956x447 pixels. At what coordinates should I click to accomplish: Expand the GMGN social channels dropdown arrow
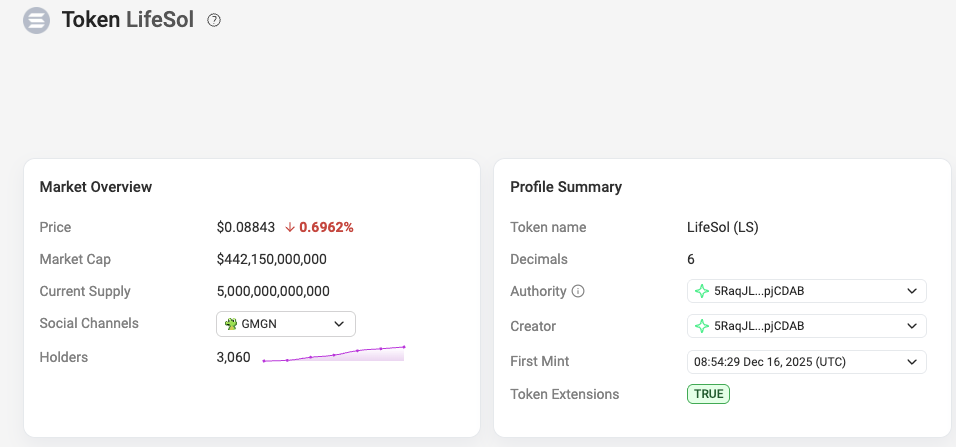click(x=339, y=324)
